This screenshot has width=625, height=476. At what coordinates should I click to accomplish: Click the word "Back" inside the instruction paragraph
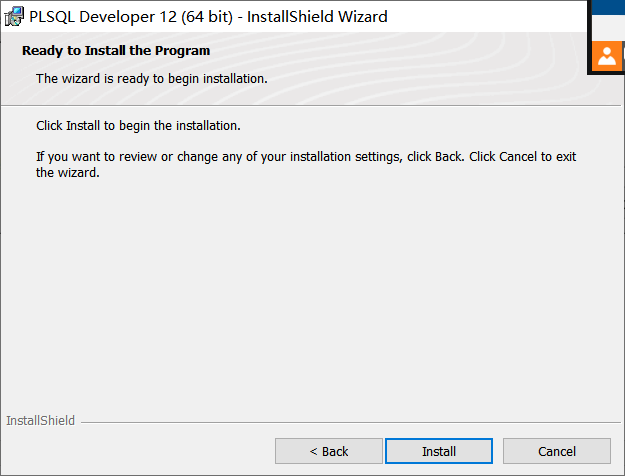450,157
